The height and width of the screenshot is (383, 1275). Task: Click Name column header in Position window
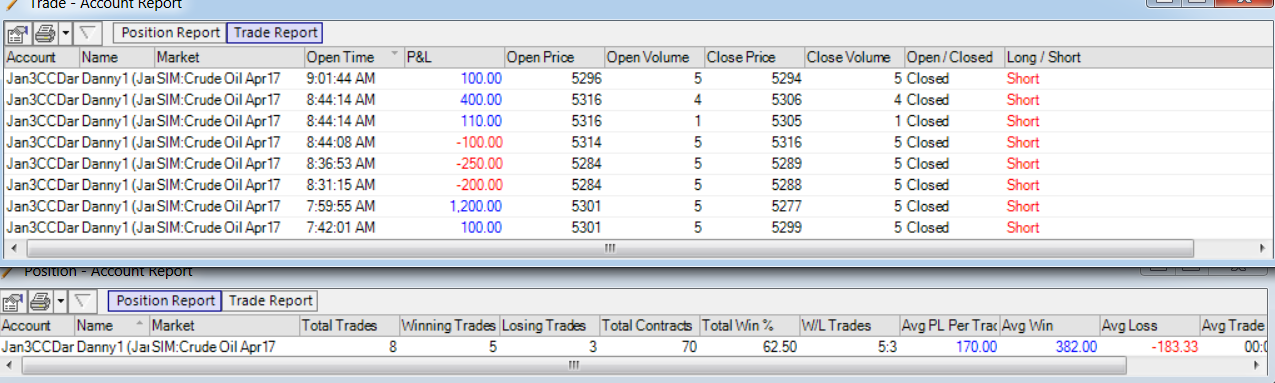[x=112, y=325]
